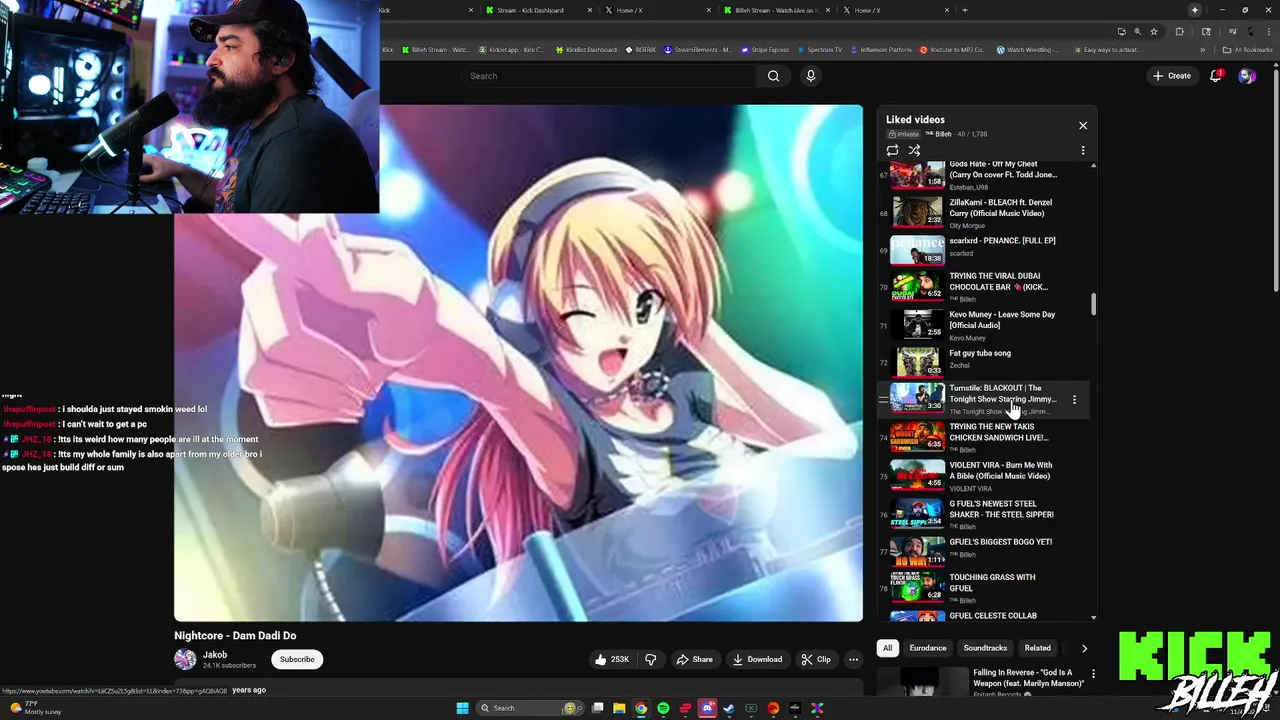Viewport: 1280px width, 720px height.
Task: Like the Nightcore video (253K)
Action: (611, 659)
